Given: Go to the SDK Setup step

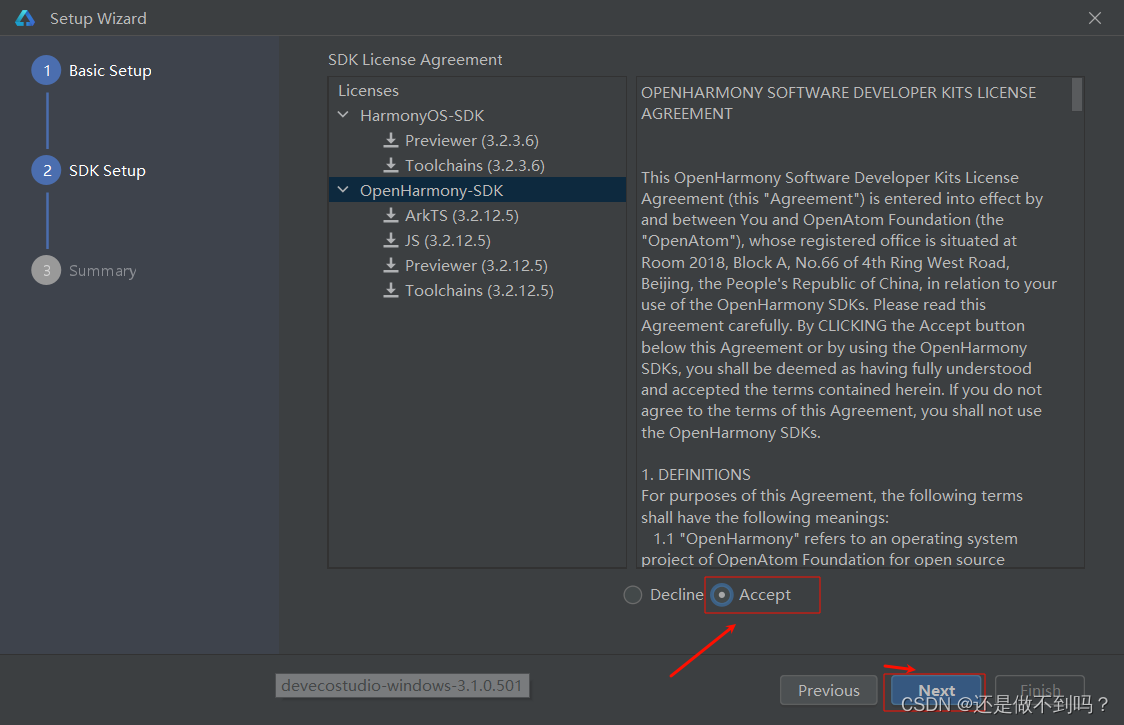Looking at the screenshot, I should tap(108, 171).
